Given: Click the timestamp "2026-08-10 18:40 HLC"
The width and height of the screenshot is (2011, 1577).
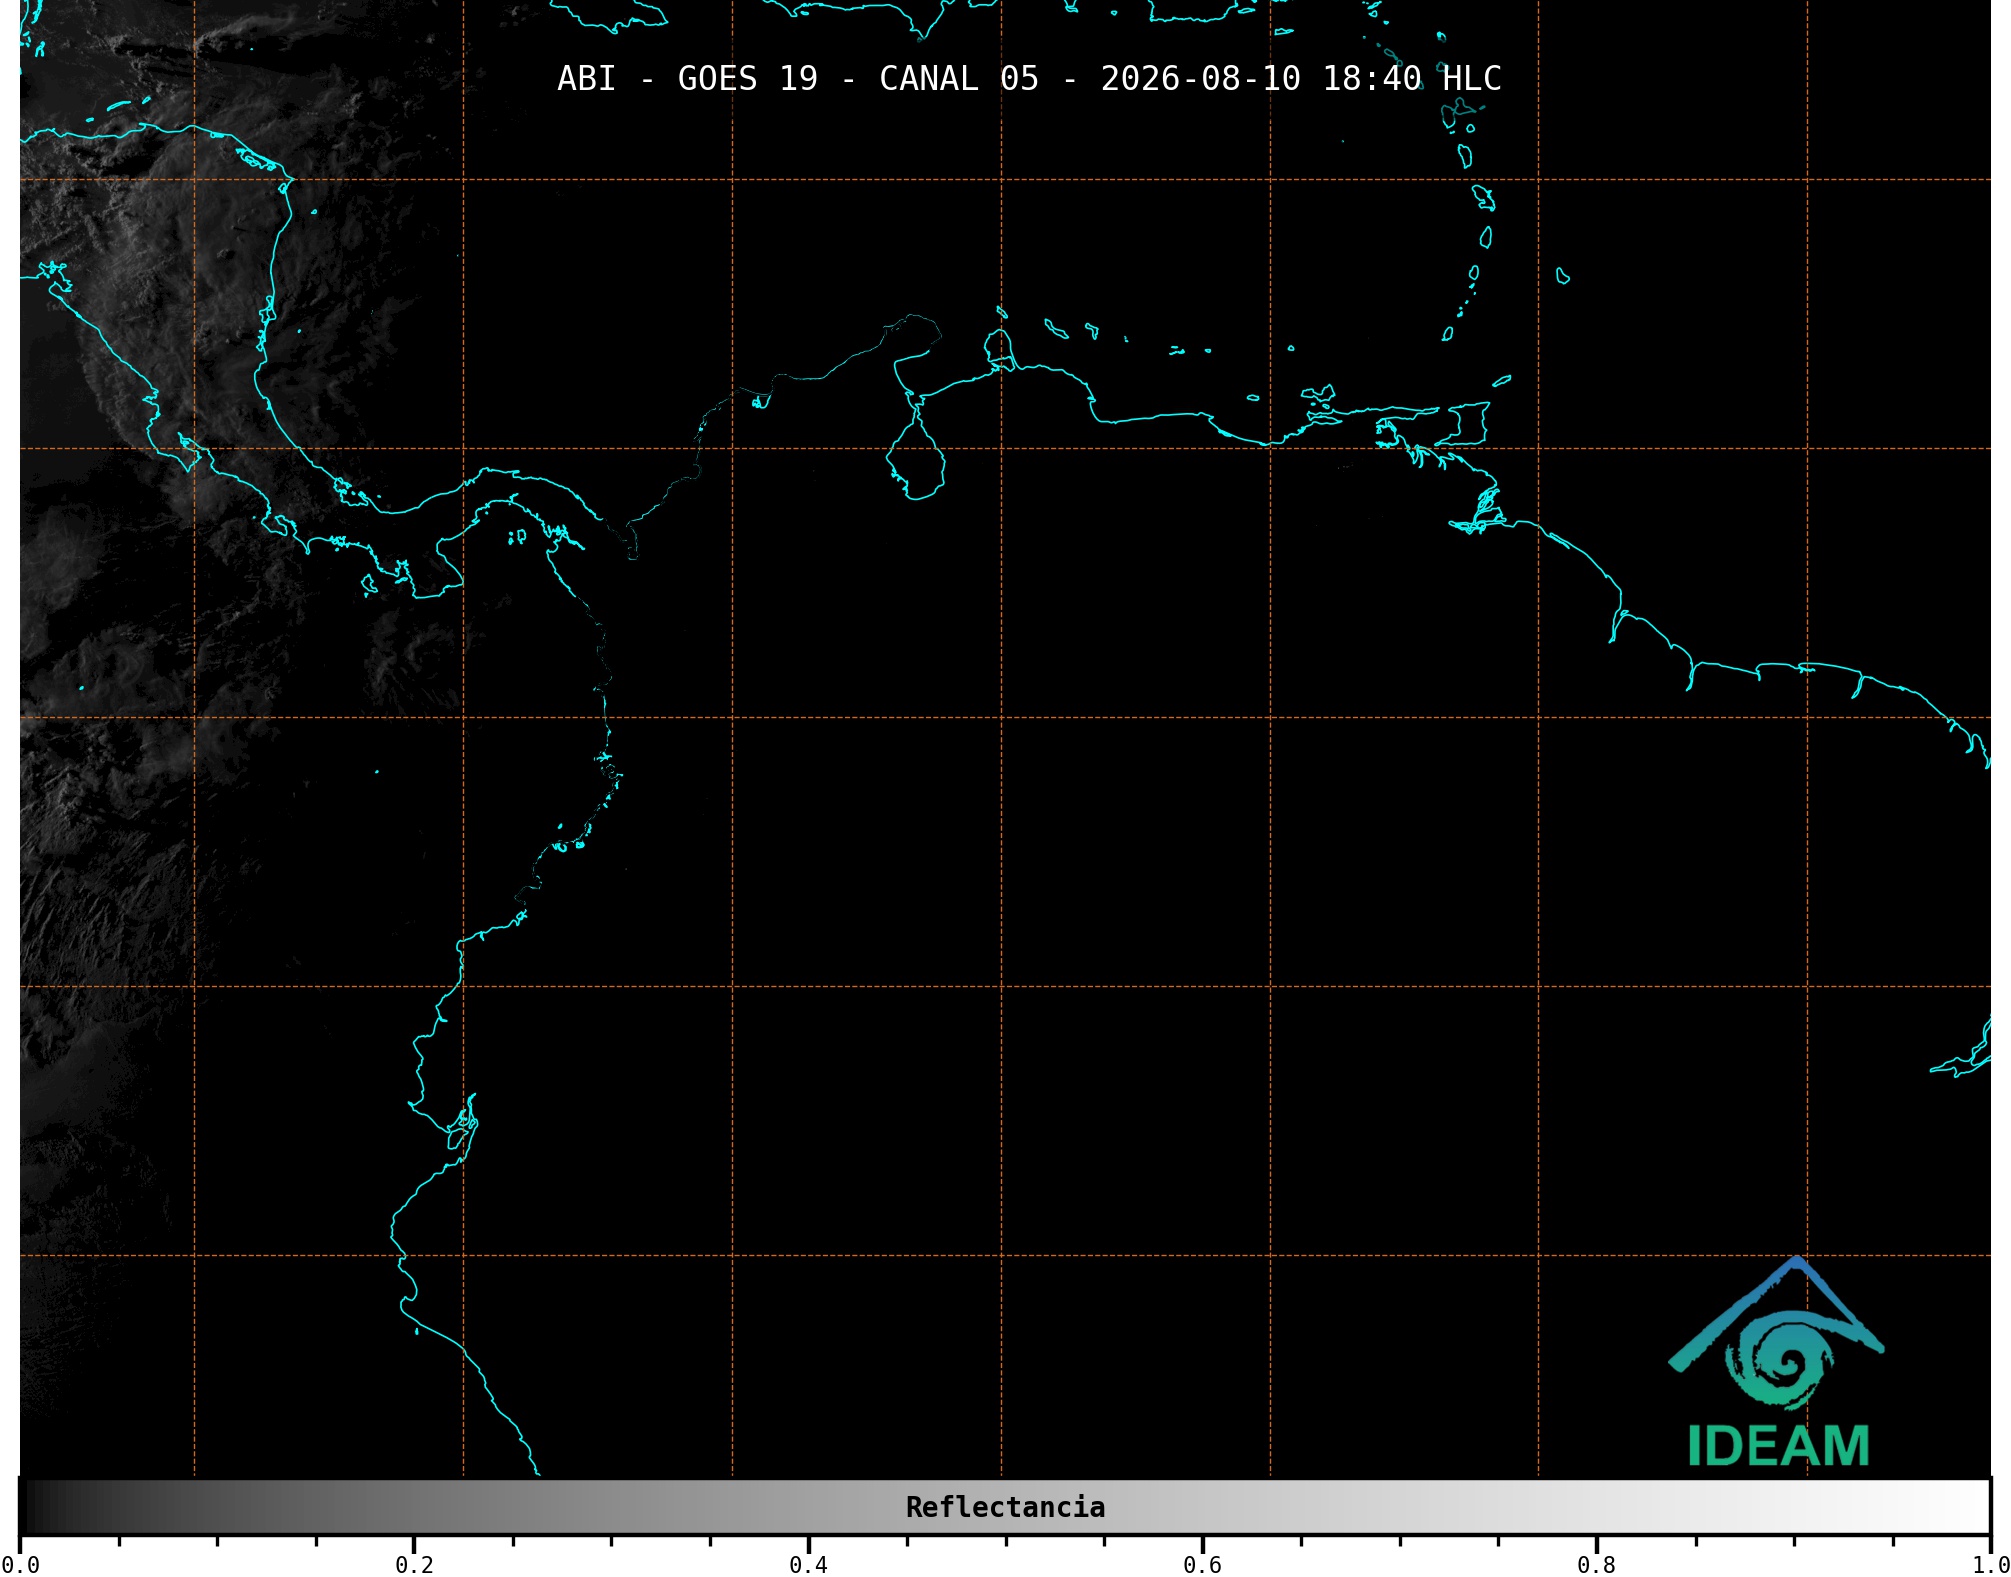Looking at the screenshot, I should [x=1301, y=79].
